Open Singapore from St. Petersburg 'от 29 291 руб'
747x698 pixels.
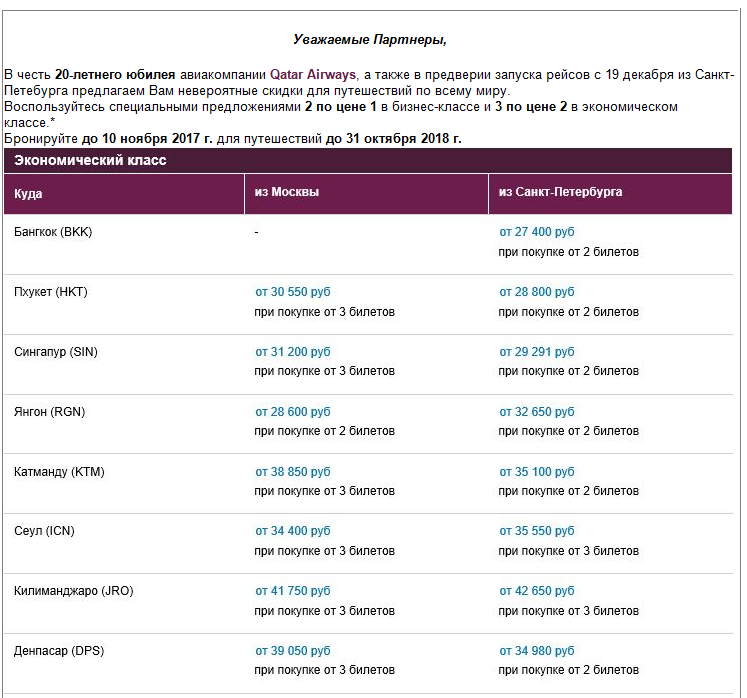(536, 352)
